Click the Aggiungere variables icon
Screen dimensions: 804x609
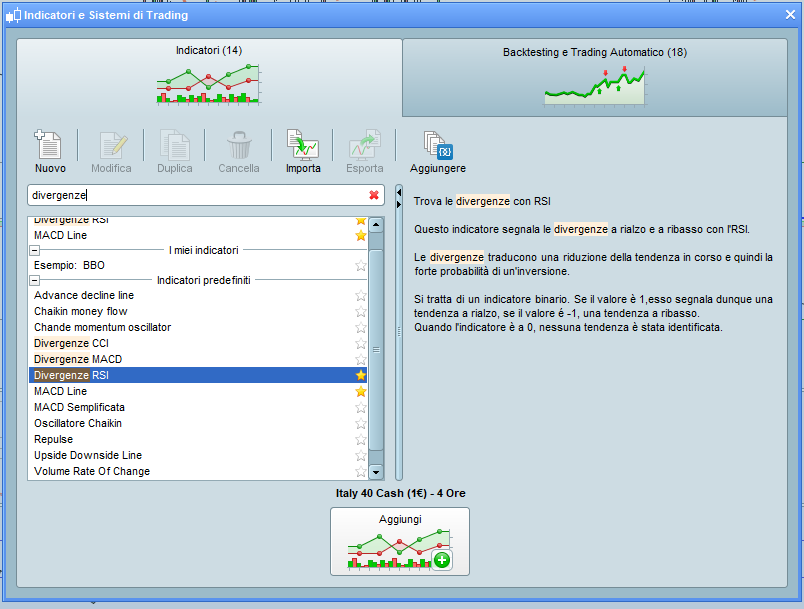pos(438,146)
